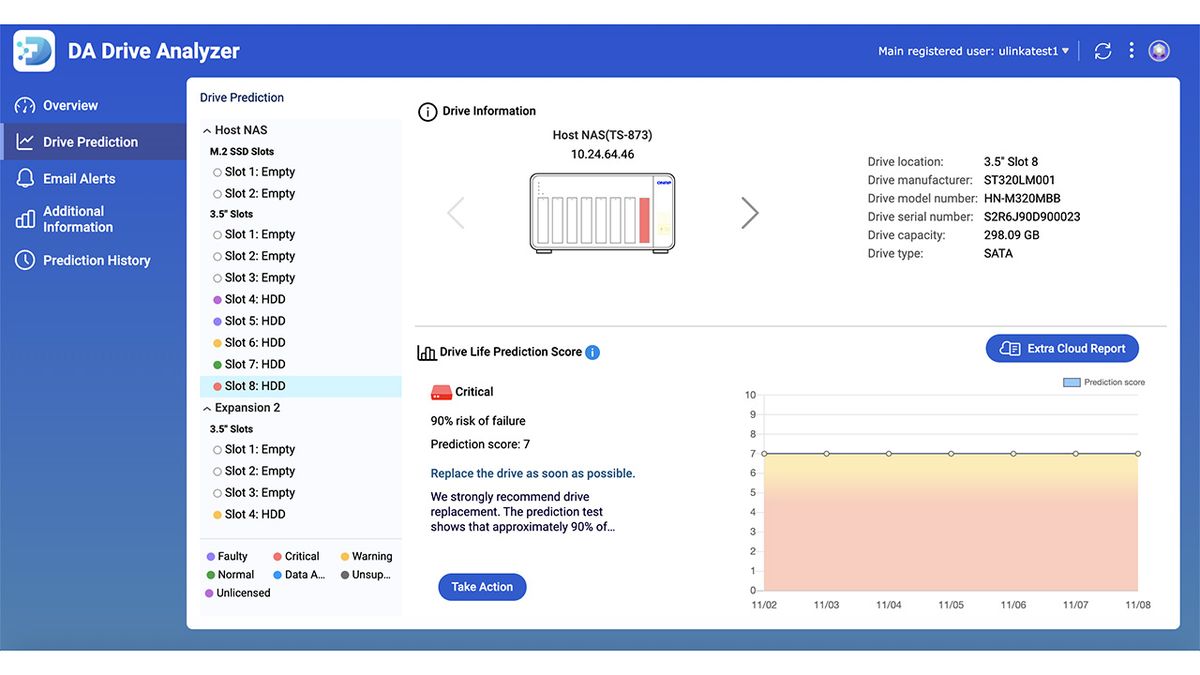Image resolution: width=1200 pixels, height=675 pixels.
Task: Open the three-dot menu in the header
Action: point(1131,50)
